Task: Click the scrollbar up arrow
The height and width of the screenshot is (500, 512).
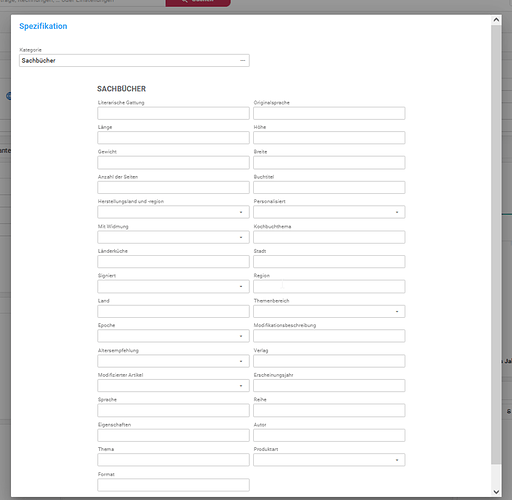Action: tap(496, 20)
